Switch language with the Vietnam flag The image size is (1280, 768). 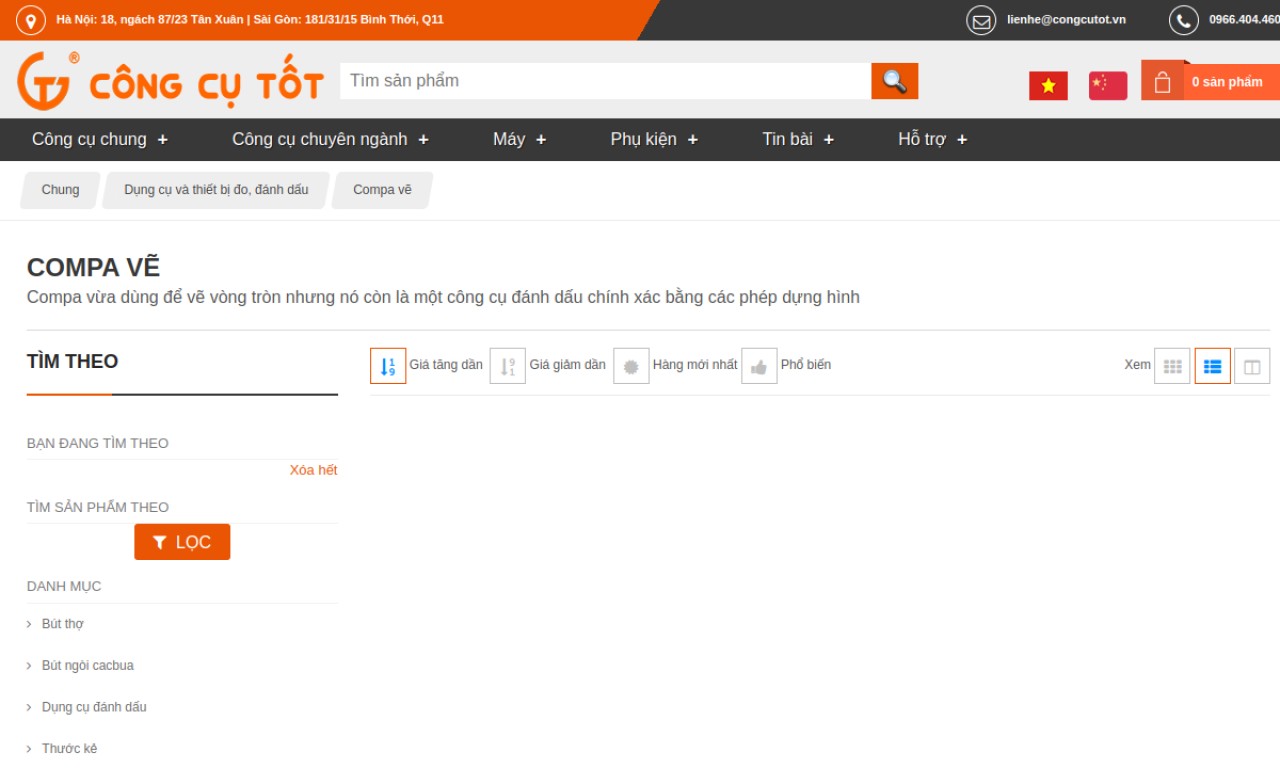pos(1048,86)
